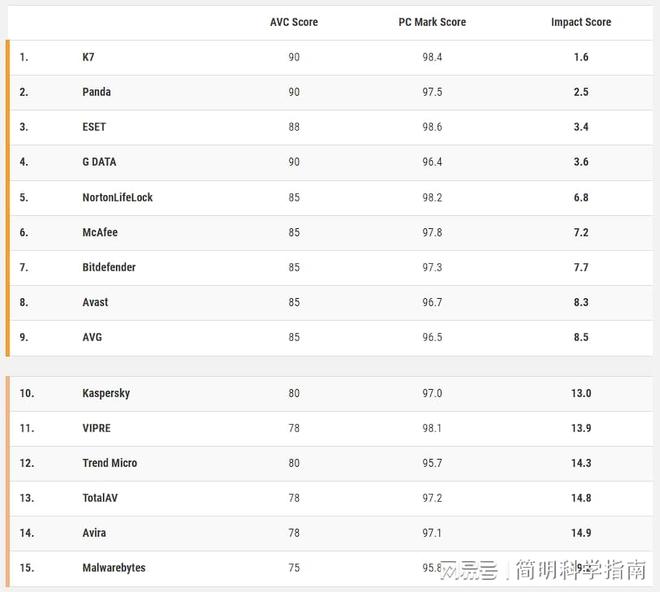Viewport: 660px width, 592px height.
Task: Click the K7 product name
Action: [89, 57]
